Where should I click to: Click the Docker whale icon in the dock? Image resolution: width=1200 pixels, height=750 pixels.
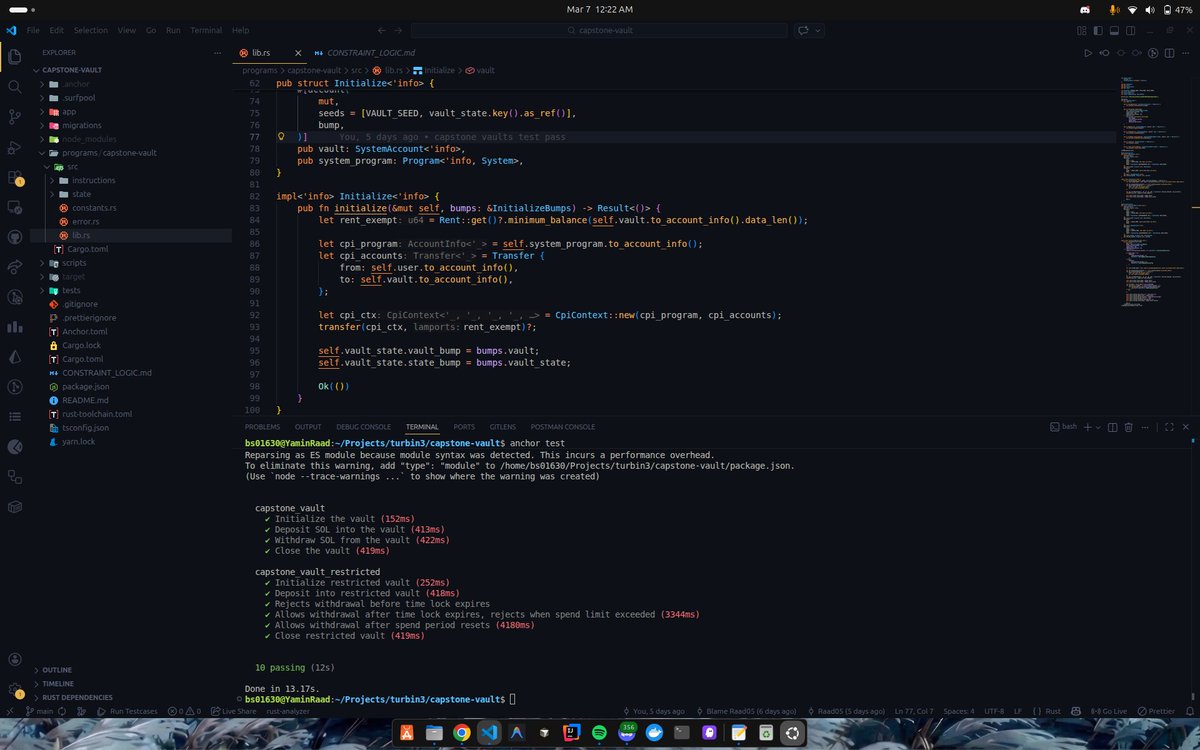(654, 732)
